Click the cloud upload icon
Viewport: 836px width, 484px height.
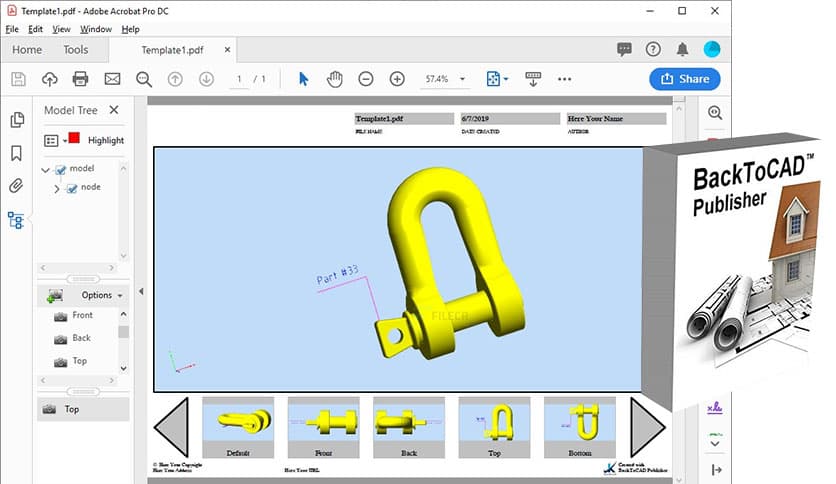tap(50, 79)
